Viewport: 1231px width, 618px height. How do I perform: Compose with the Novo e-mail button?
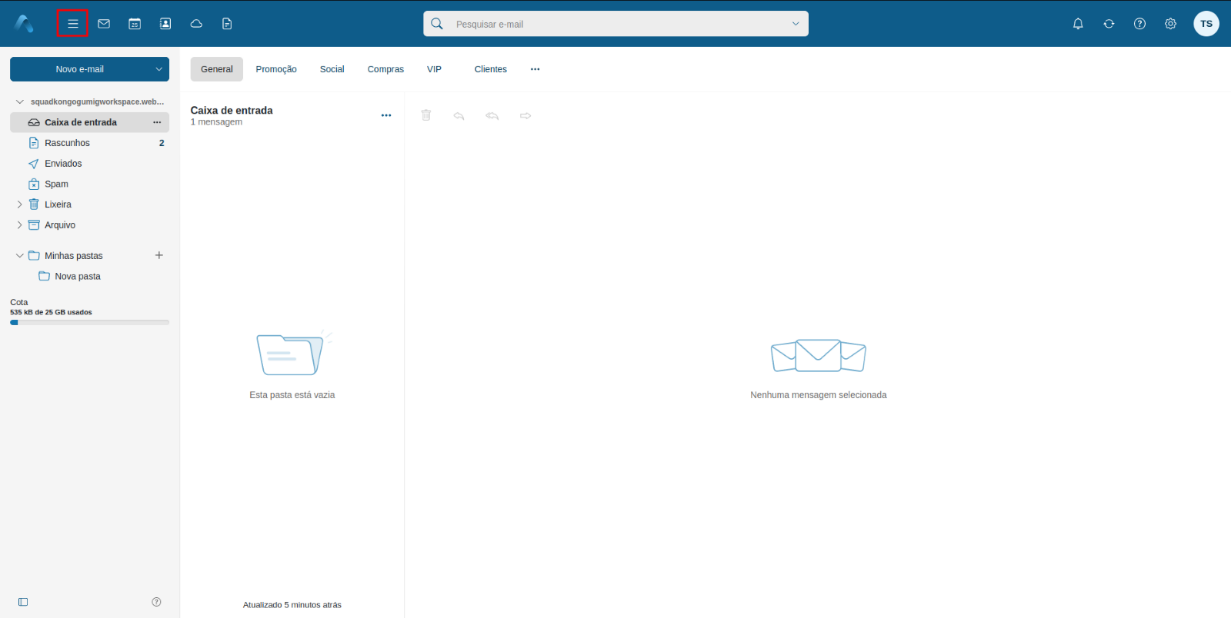80,69
